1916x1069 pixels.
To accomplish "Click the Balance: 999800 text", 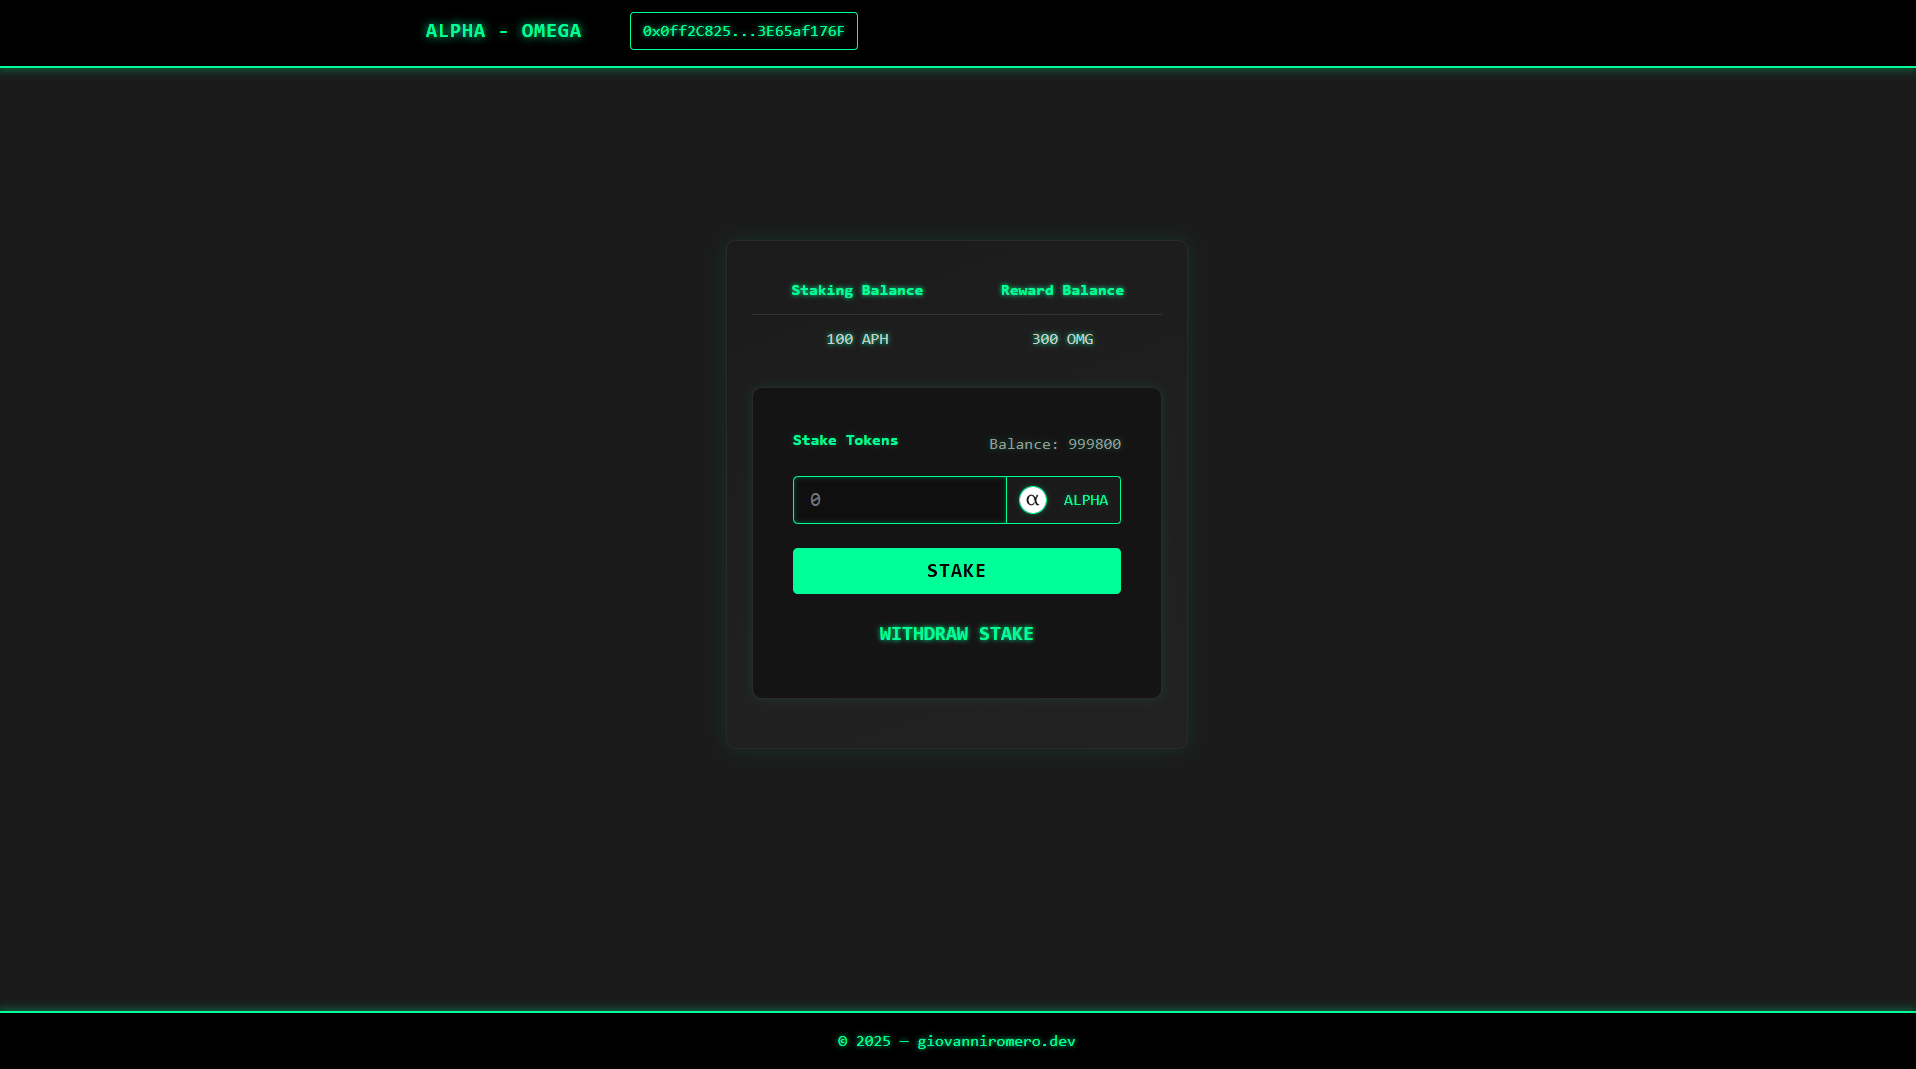I will coord(1054,444).
